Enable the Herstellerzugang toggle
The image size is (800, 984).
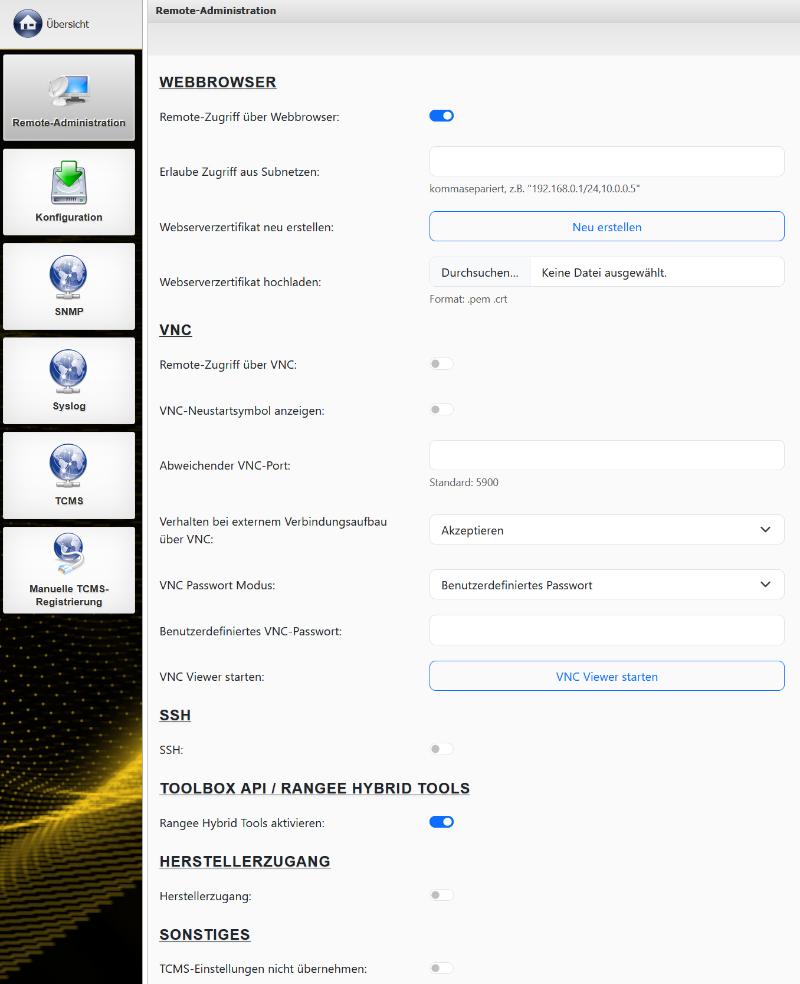(x=441, y=895)
